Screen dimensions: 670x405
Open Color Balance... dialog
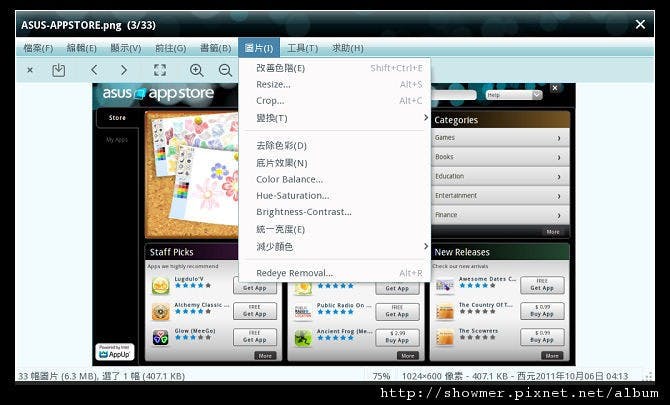335,179
